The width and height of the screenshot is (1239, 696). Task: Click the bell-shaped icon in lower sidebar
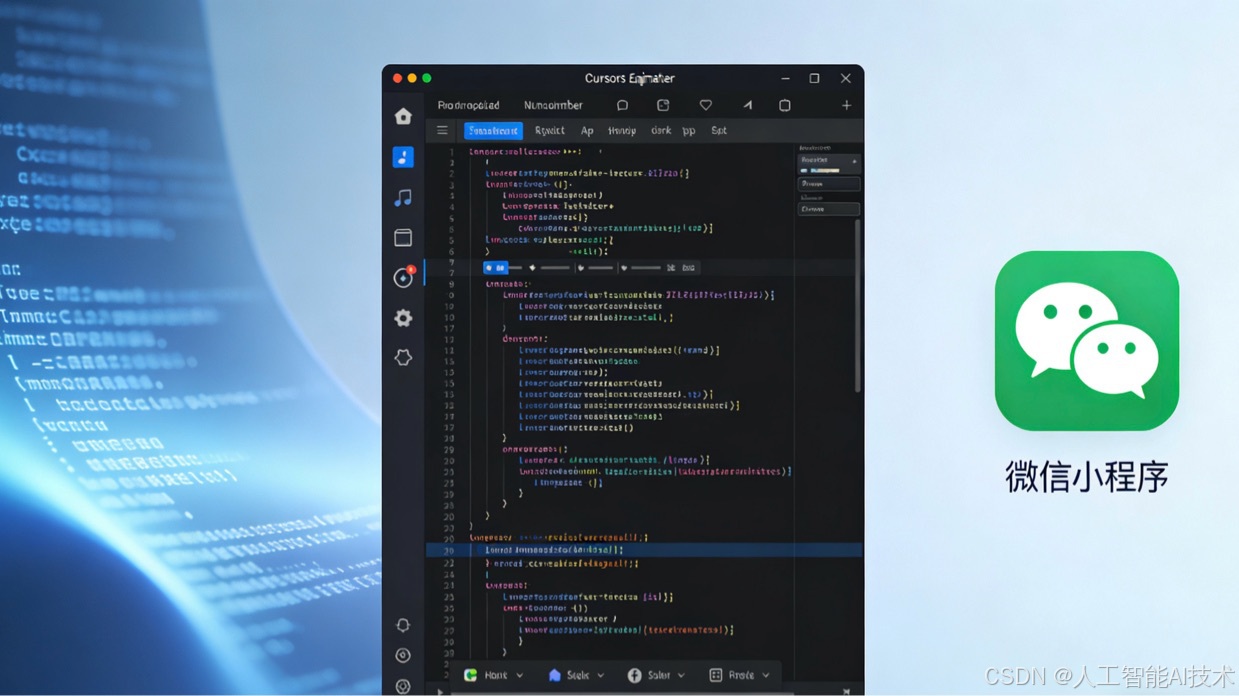403,625
